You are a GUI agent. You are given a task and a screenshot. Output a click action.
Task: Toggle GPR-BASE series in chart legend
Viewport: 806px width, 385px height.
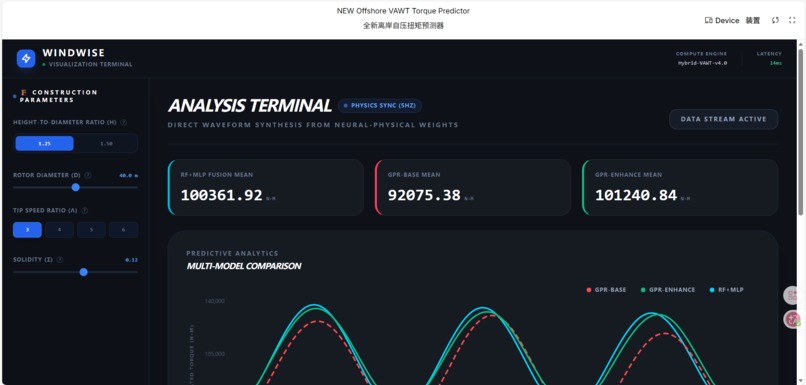coord(607,290)
